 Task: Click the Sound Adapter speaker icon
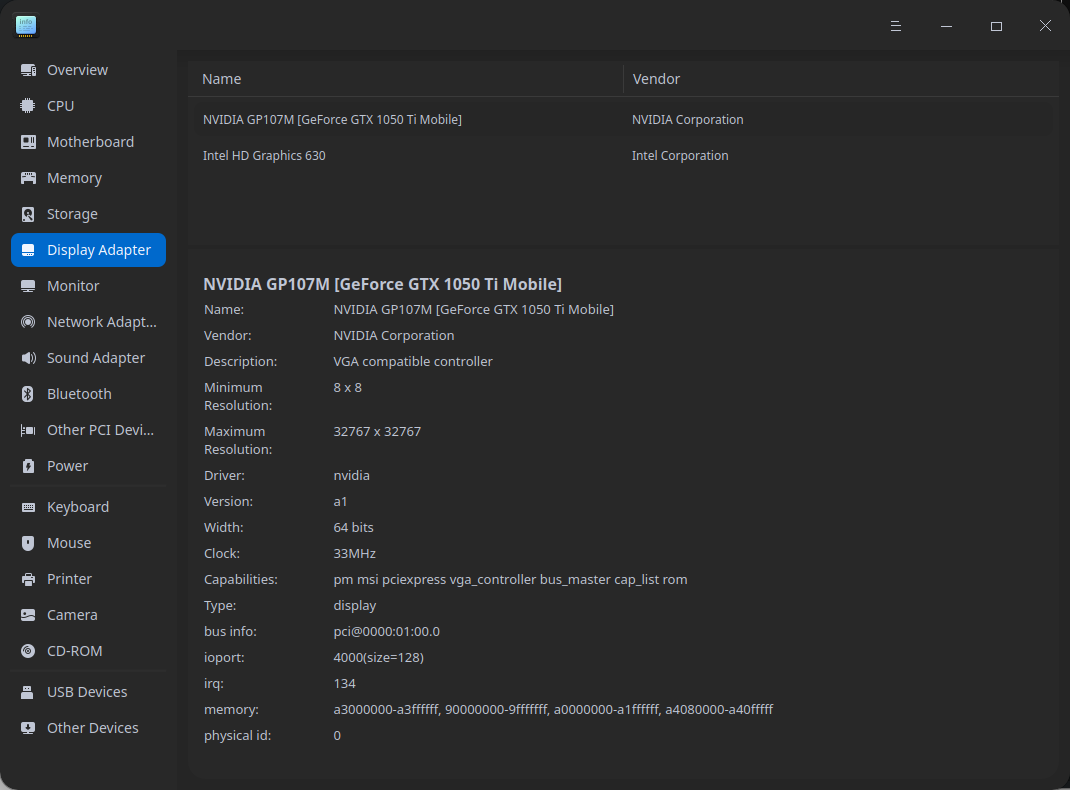[28, 358]
